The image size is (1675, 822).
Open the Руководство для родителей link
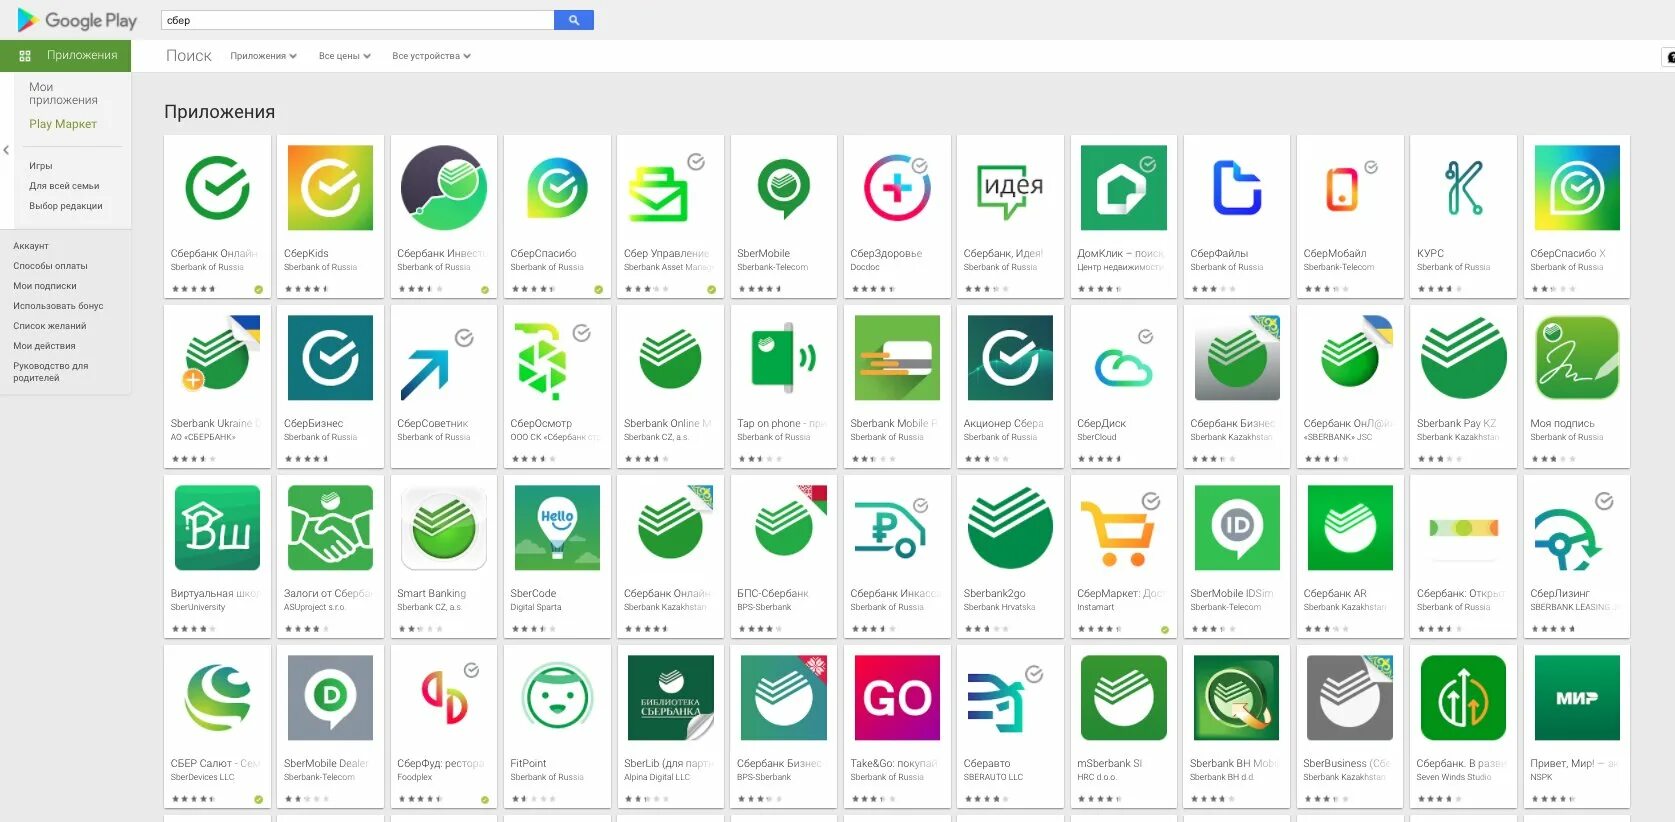pos(50,372)
